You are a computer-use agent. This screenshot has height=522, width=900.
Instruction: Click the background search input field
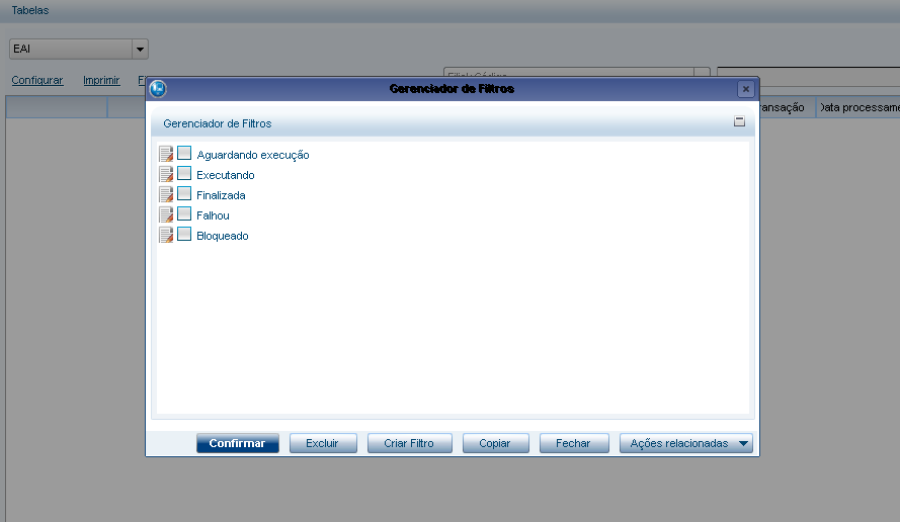click(808, 76)
